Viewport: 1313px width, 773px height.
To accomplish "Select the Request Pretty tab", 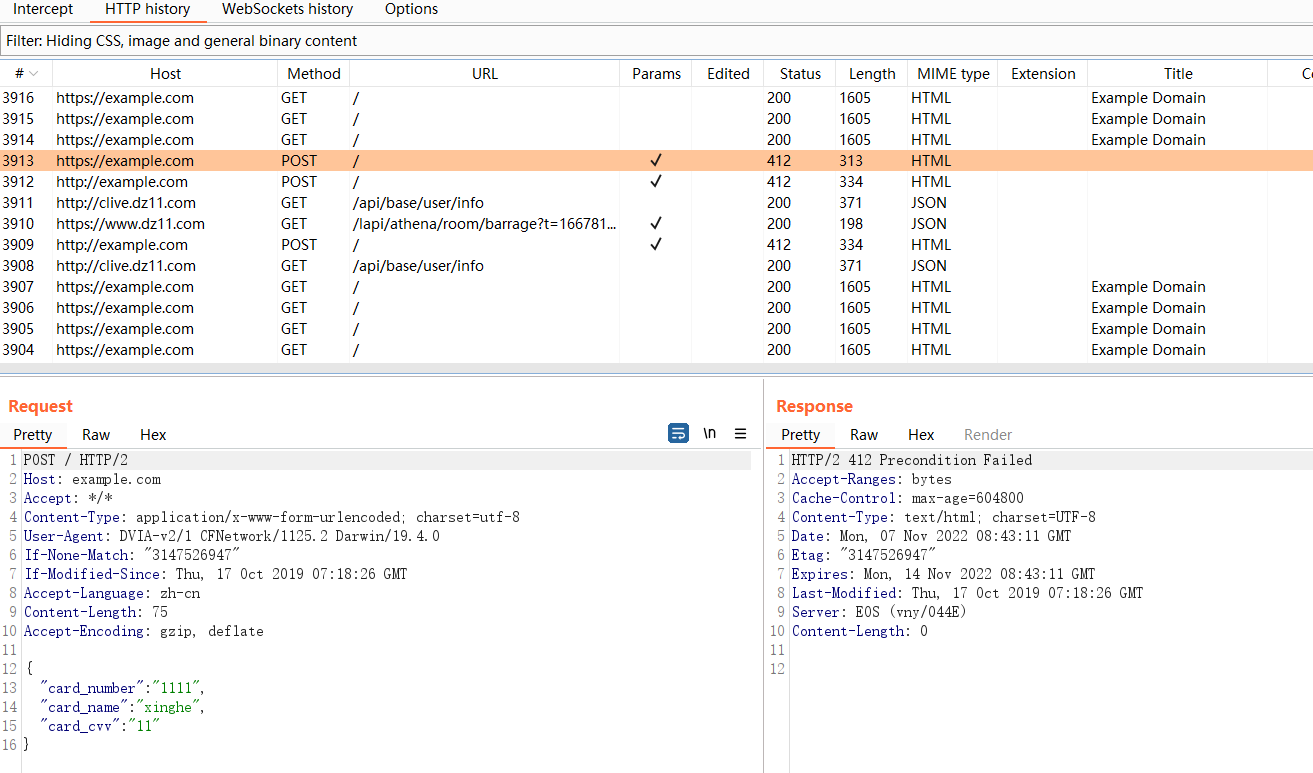I will (33, 434).
